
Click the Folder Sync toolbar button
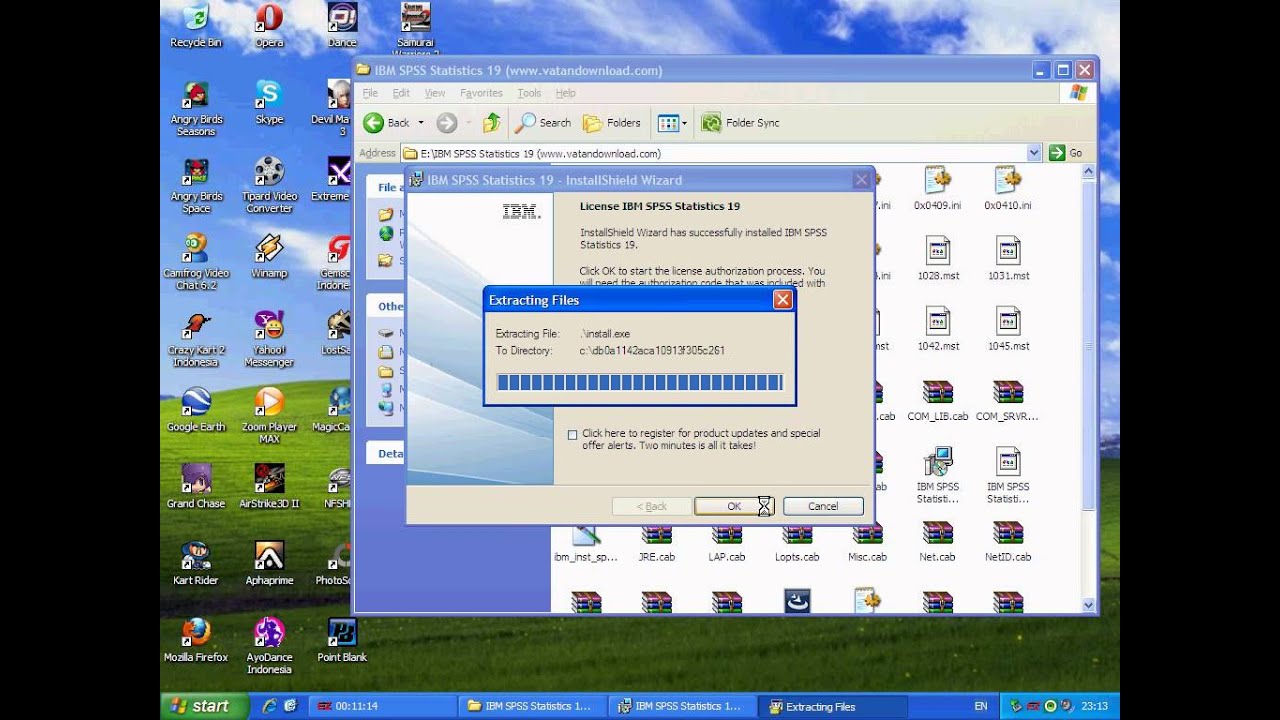tap(741, 123)
